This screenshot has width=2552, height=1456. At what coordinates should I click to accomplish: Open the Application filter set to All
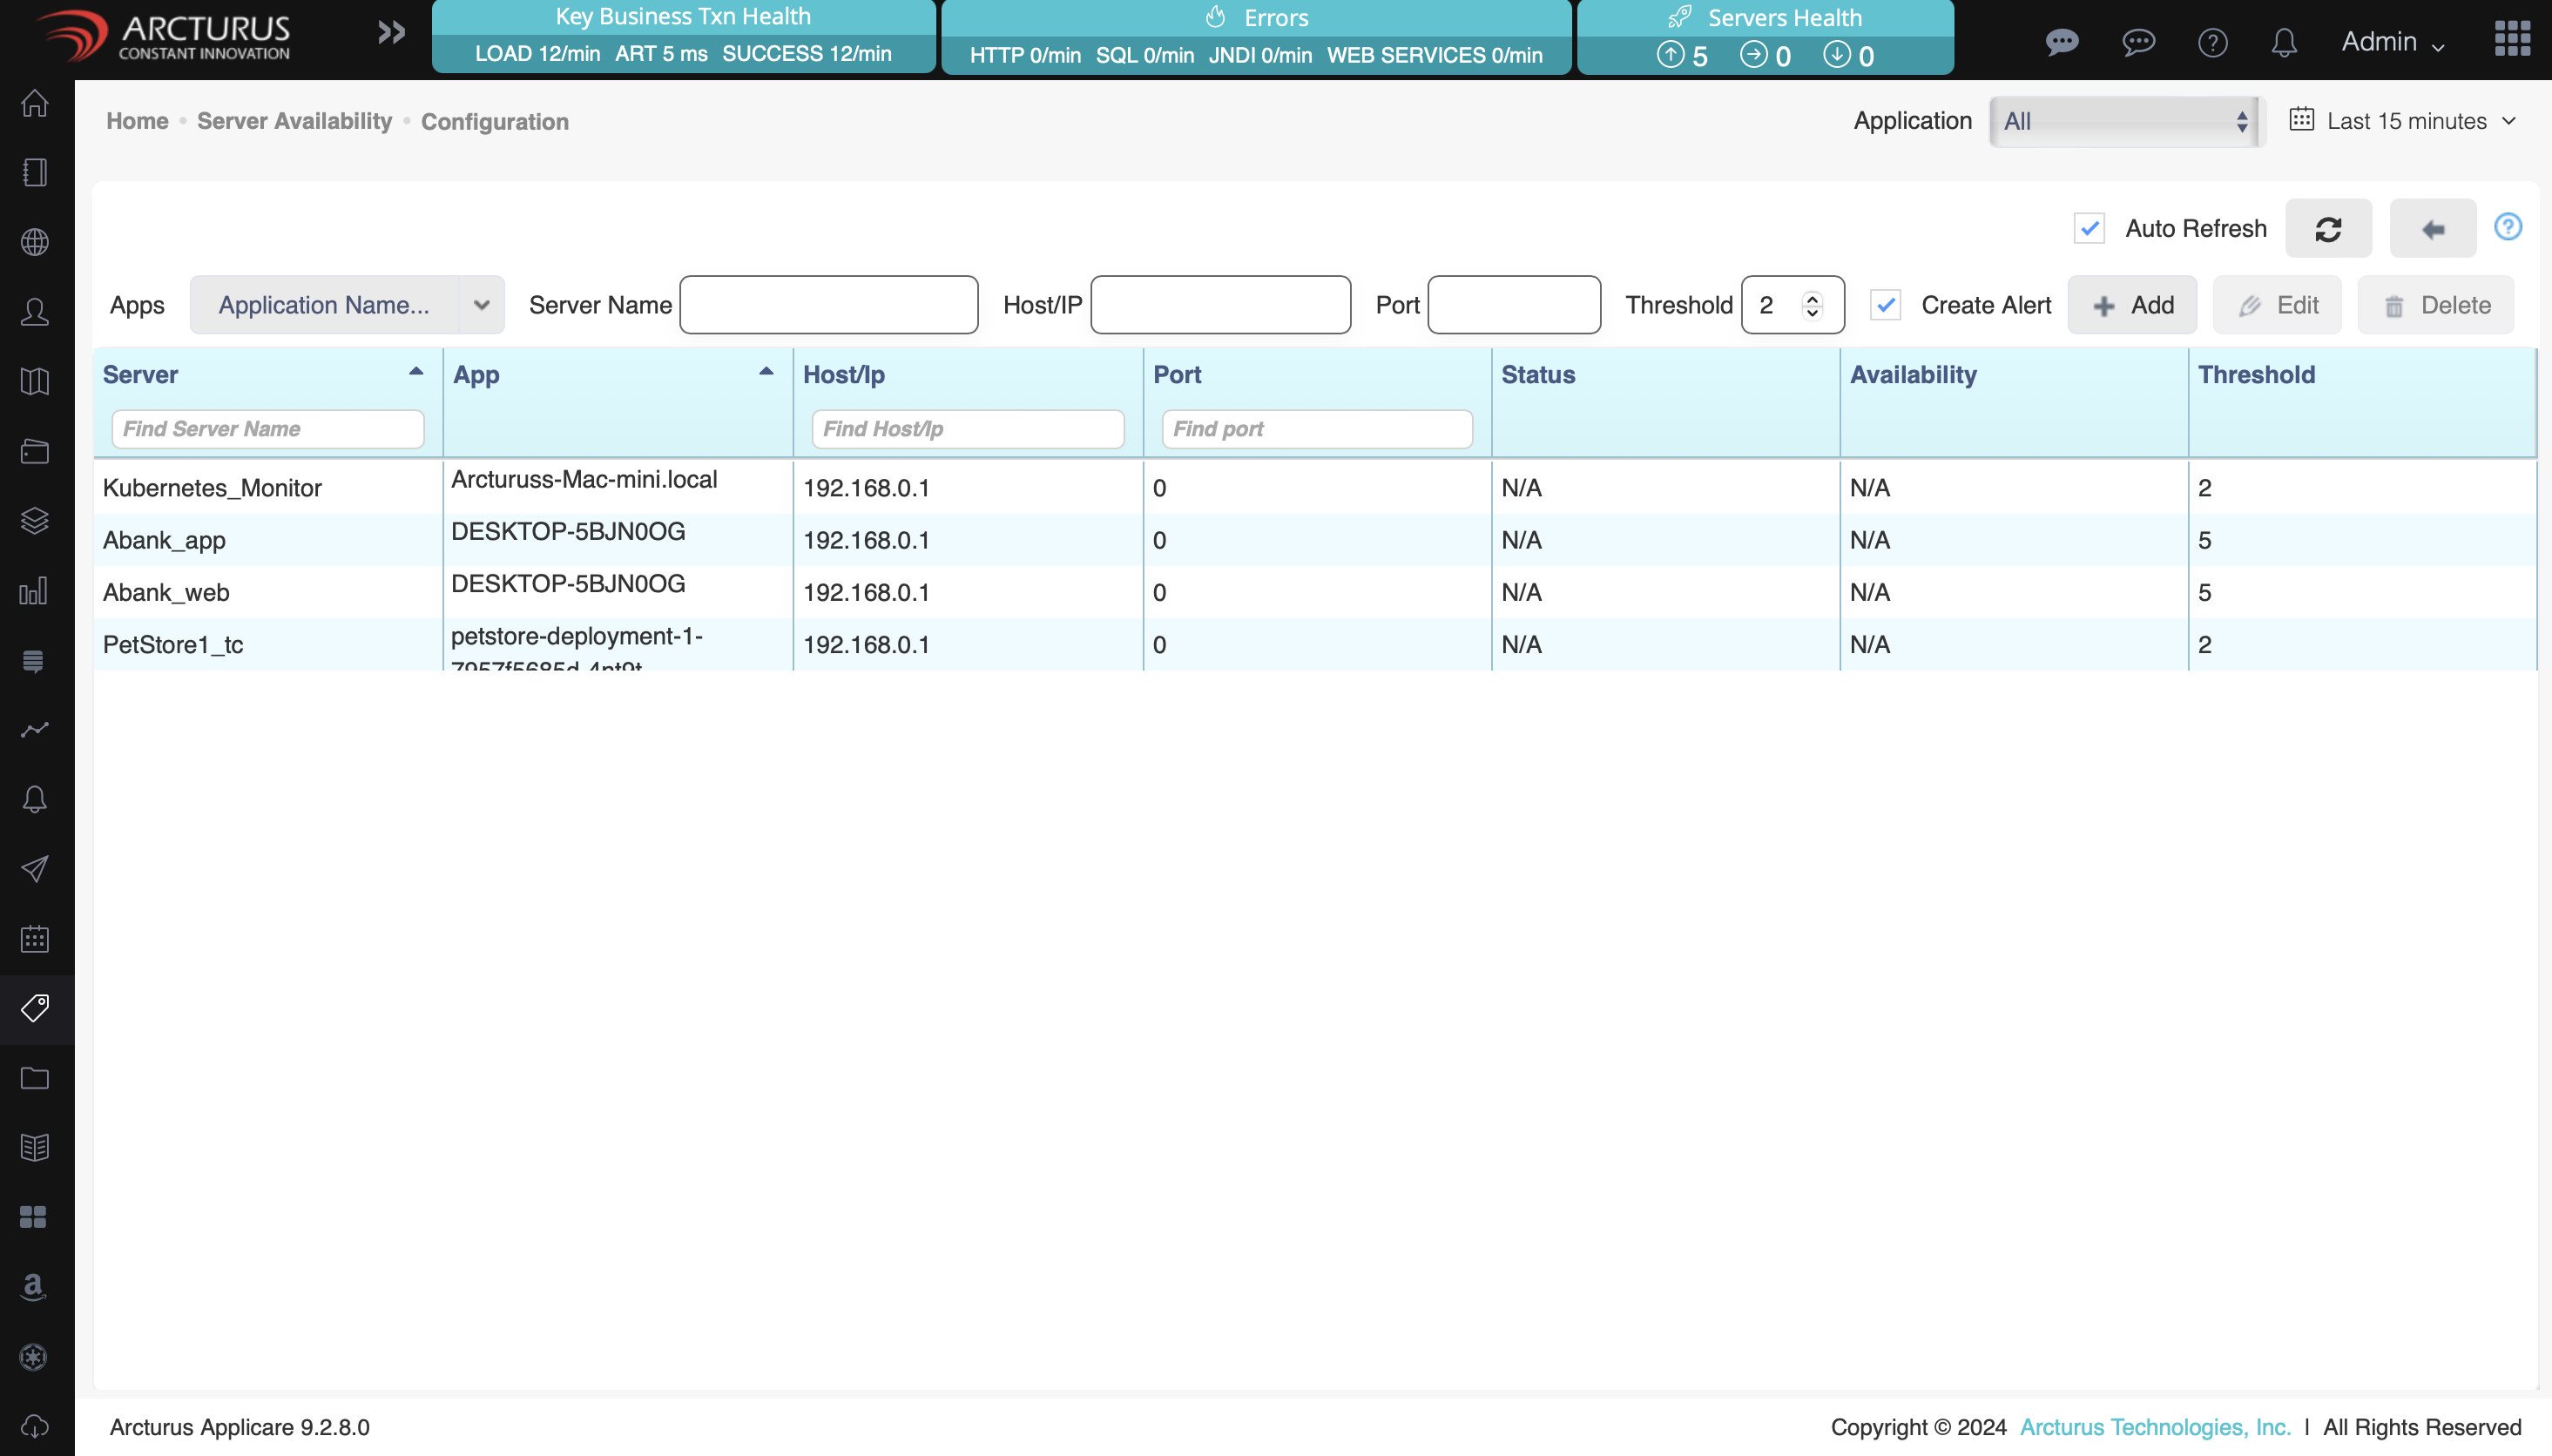click(x=2124, y=120)
